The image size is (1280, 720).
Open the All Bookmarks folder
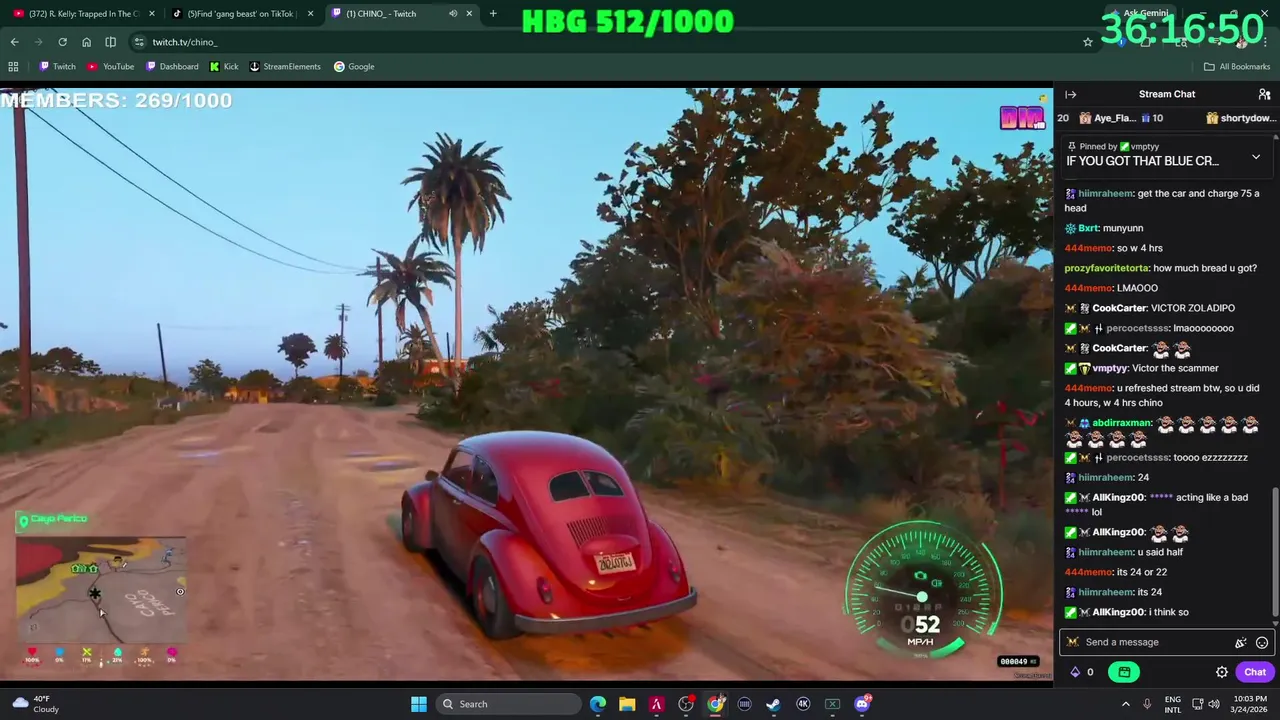point(1237,67)
